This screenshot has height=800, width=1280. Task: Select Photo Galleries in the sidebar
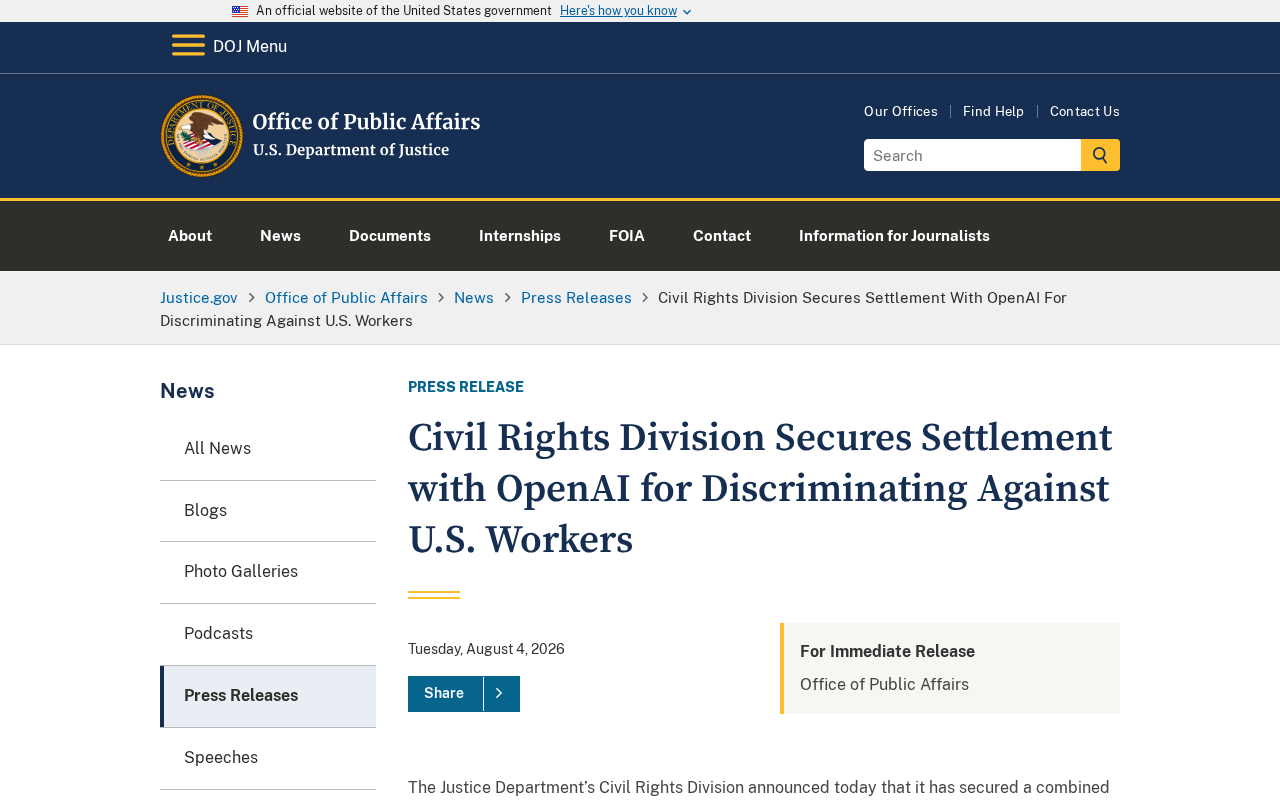pyautogui.click(x=268, y=572)
